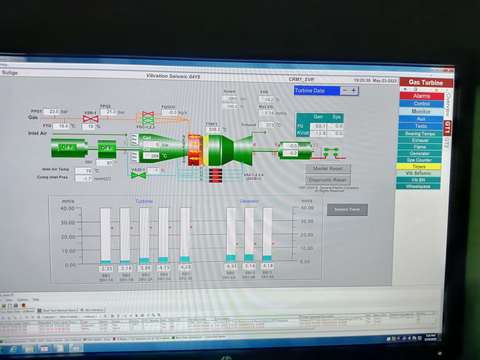Click the Diagnostic Reset button

(x=328, y=180)
